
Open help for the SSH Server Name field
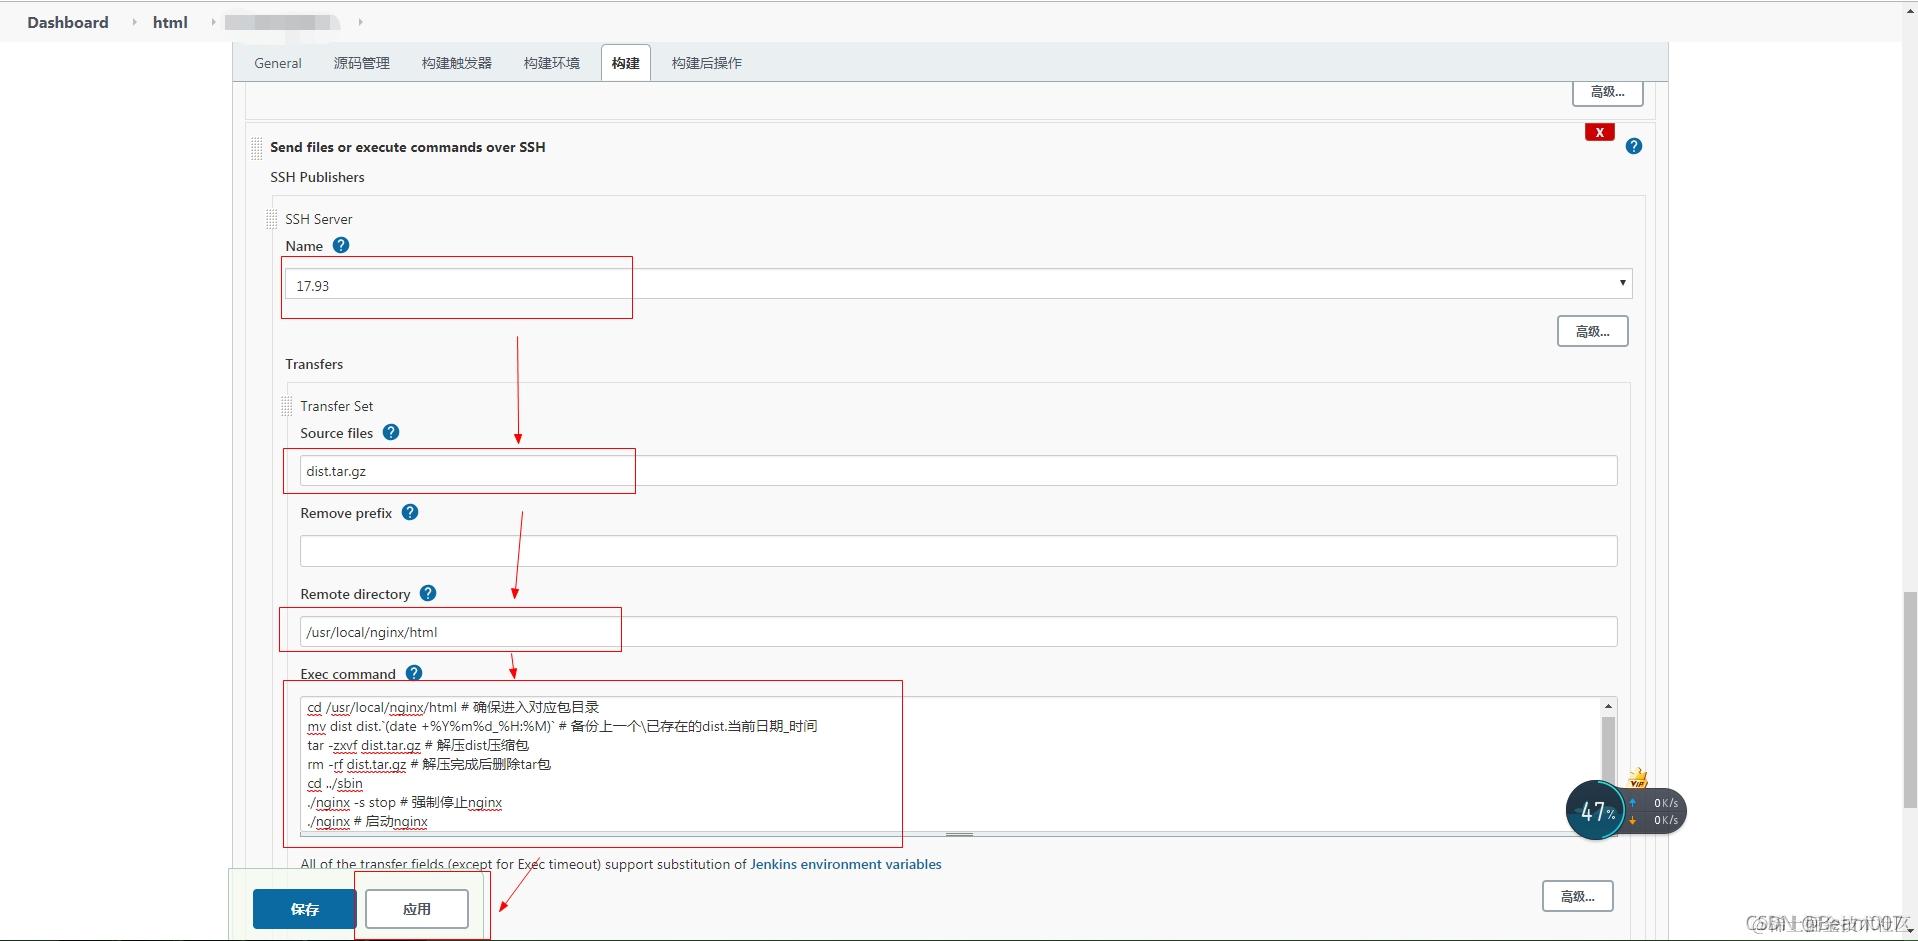341,245
